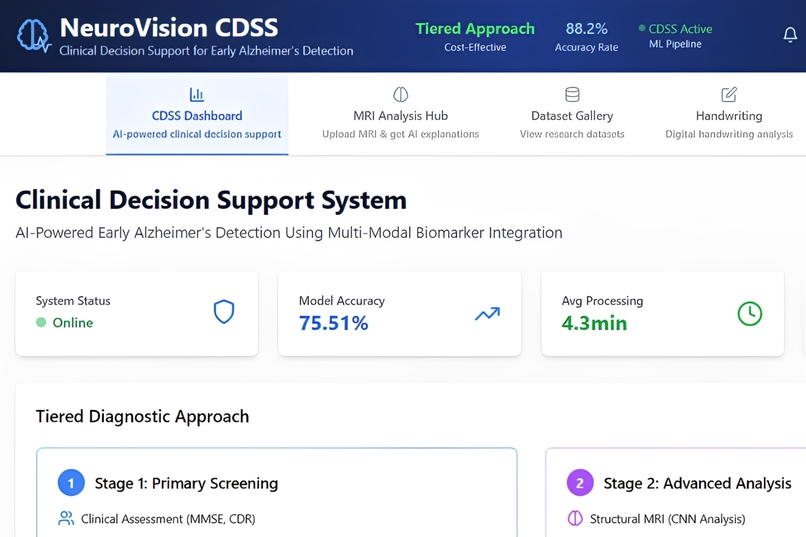Click the Tiered Approach header label
806x537 pixels.
point(475,29)
